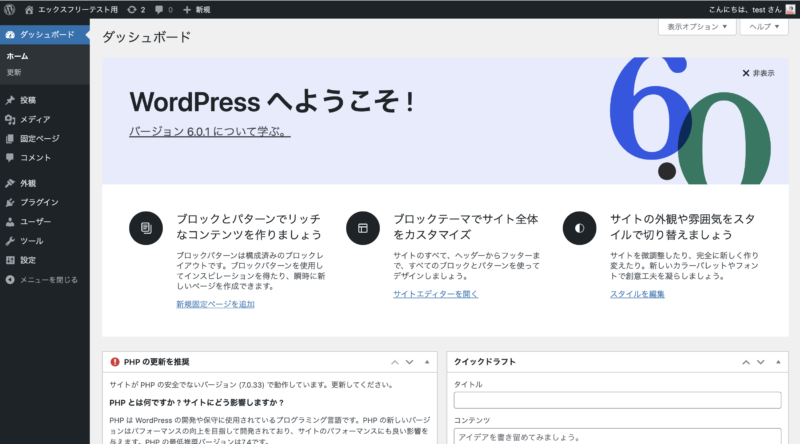Open 外観 menu label

pos(28,183)
